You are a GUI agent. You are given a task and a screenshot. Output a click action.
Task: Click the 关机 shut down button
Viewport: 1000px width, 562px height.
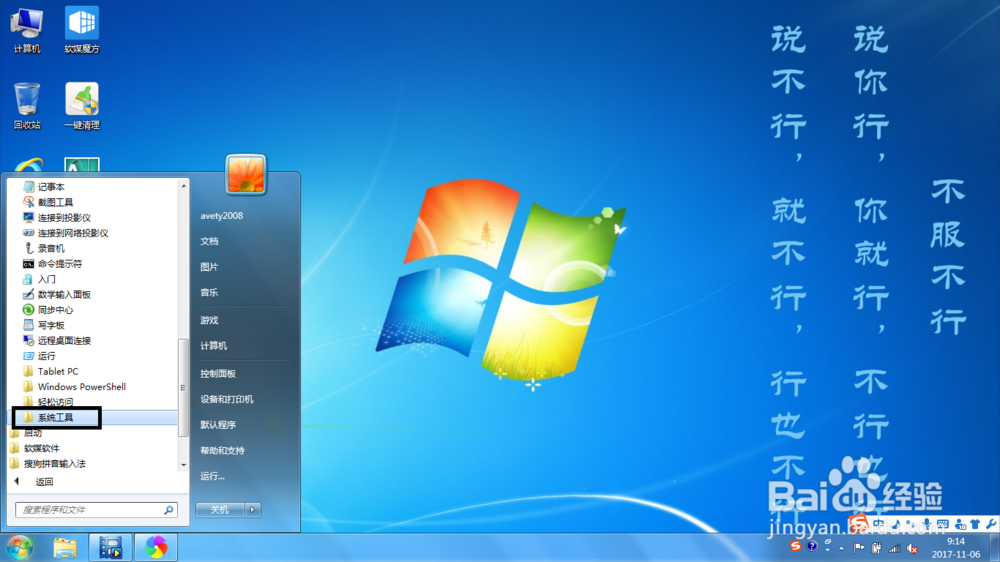click(x=220, y=510)
